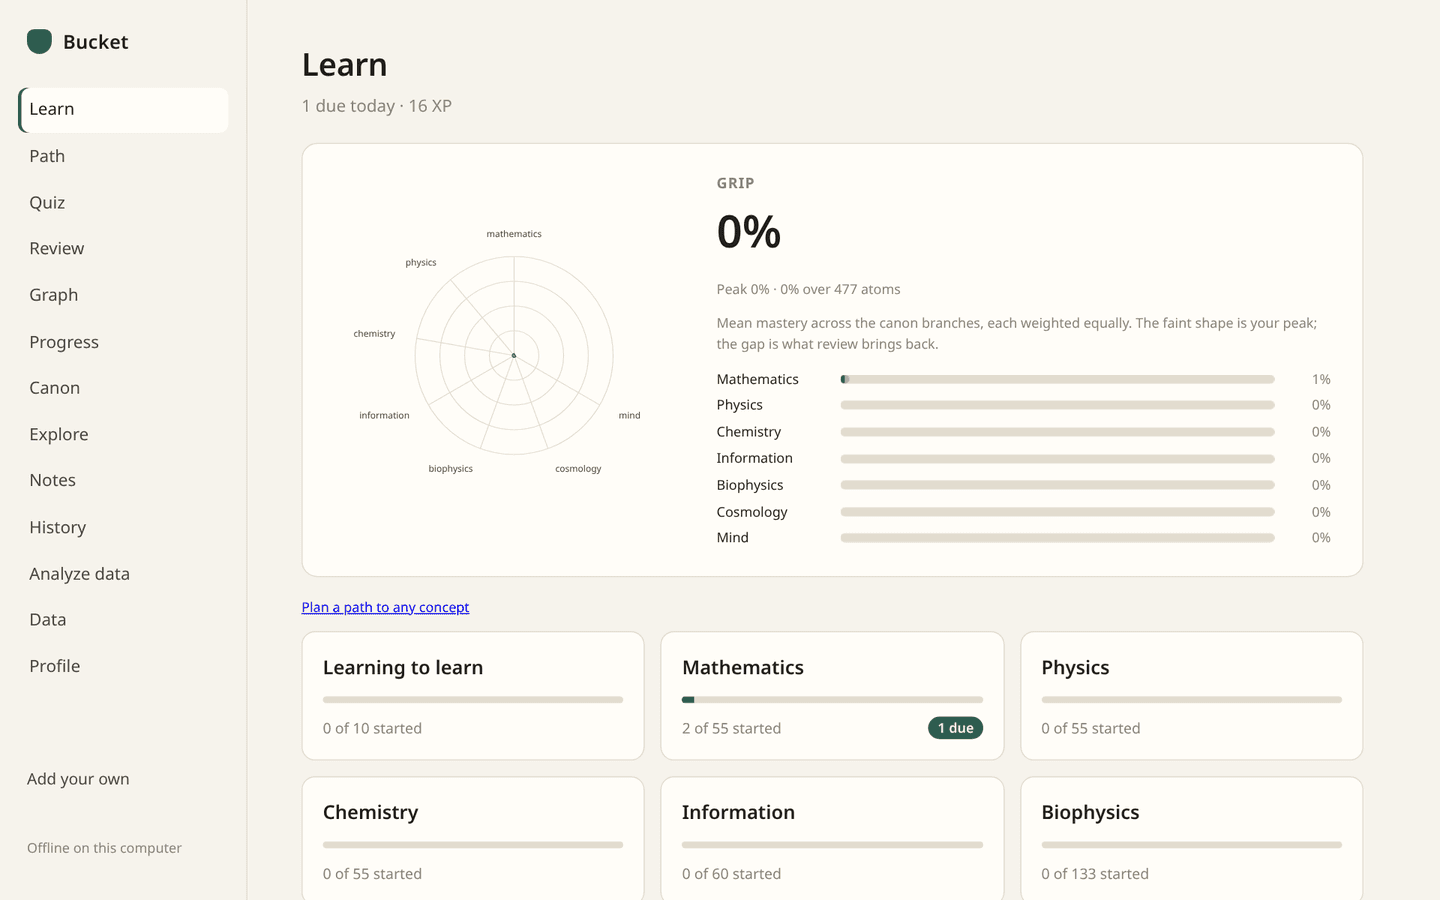Screen dimensions: 1440x900
Task: Select the Data sidebar item
Action: tap(123, 620)
